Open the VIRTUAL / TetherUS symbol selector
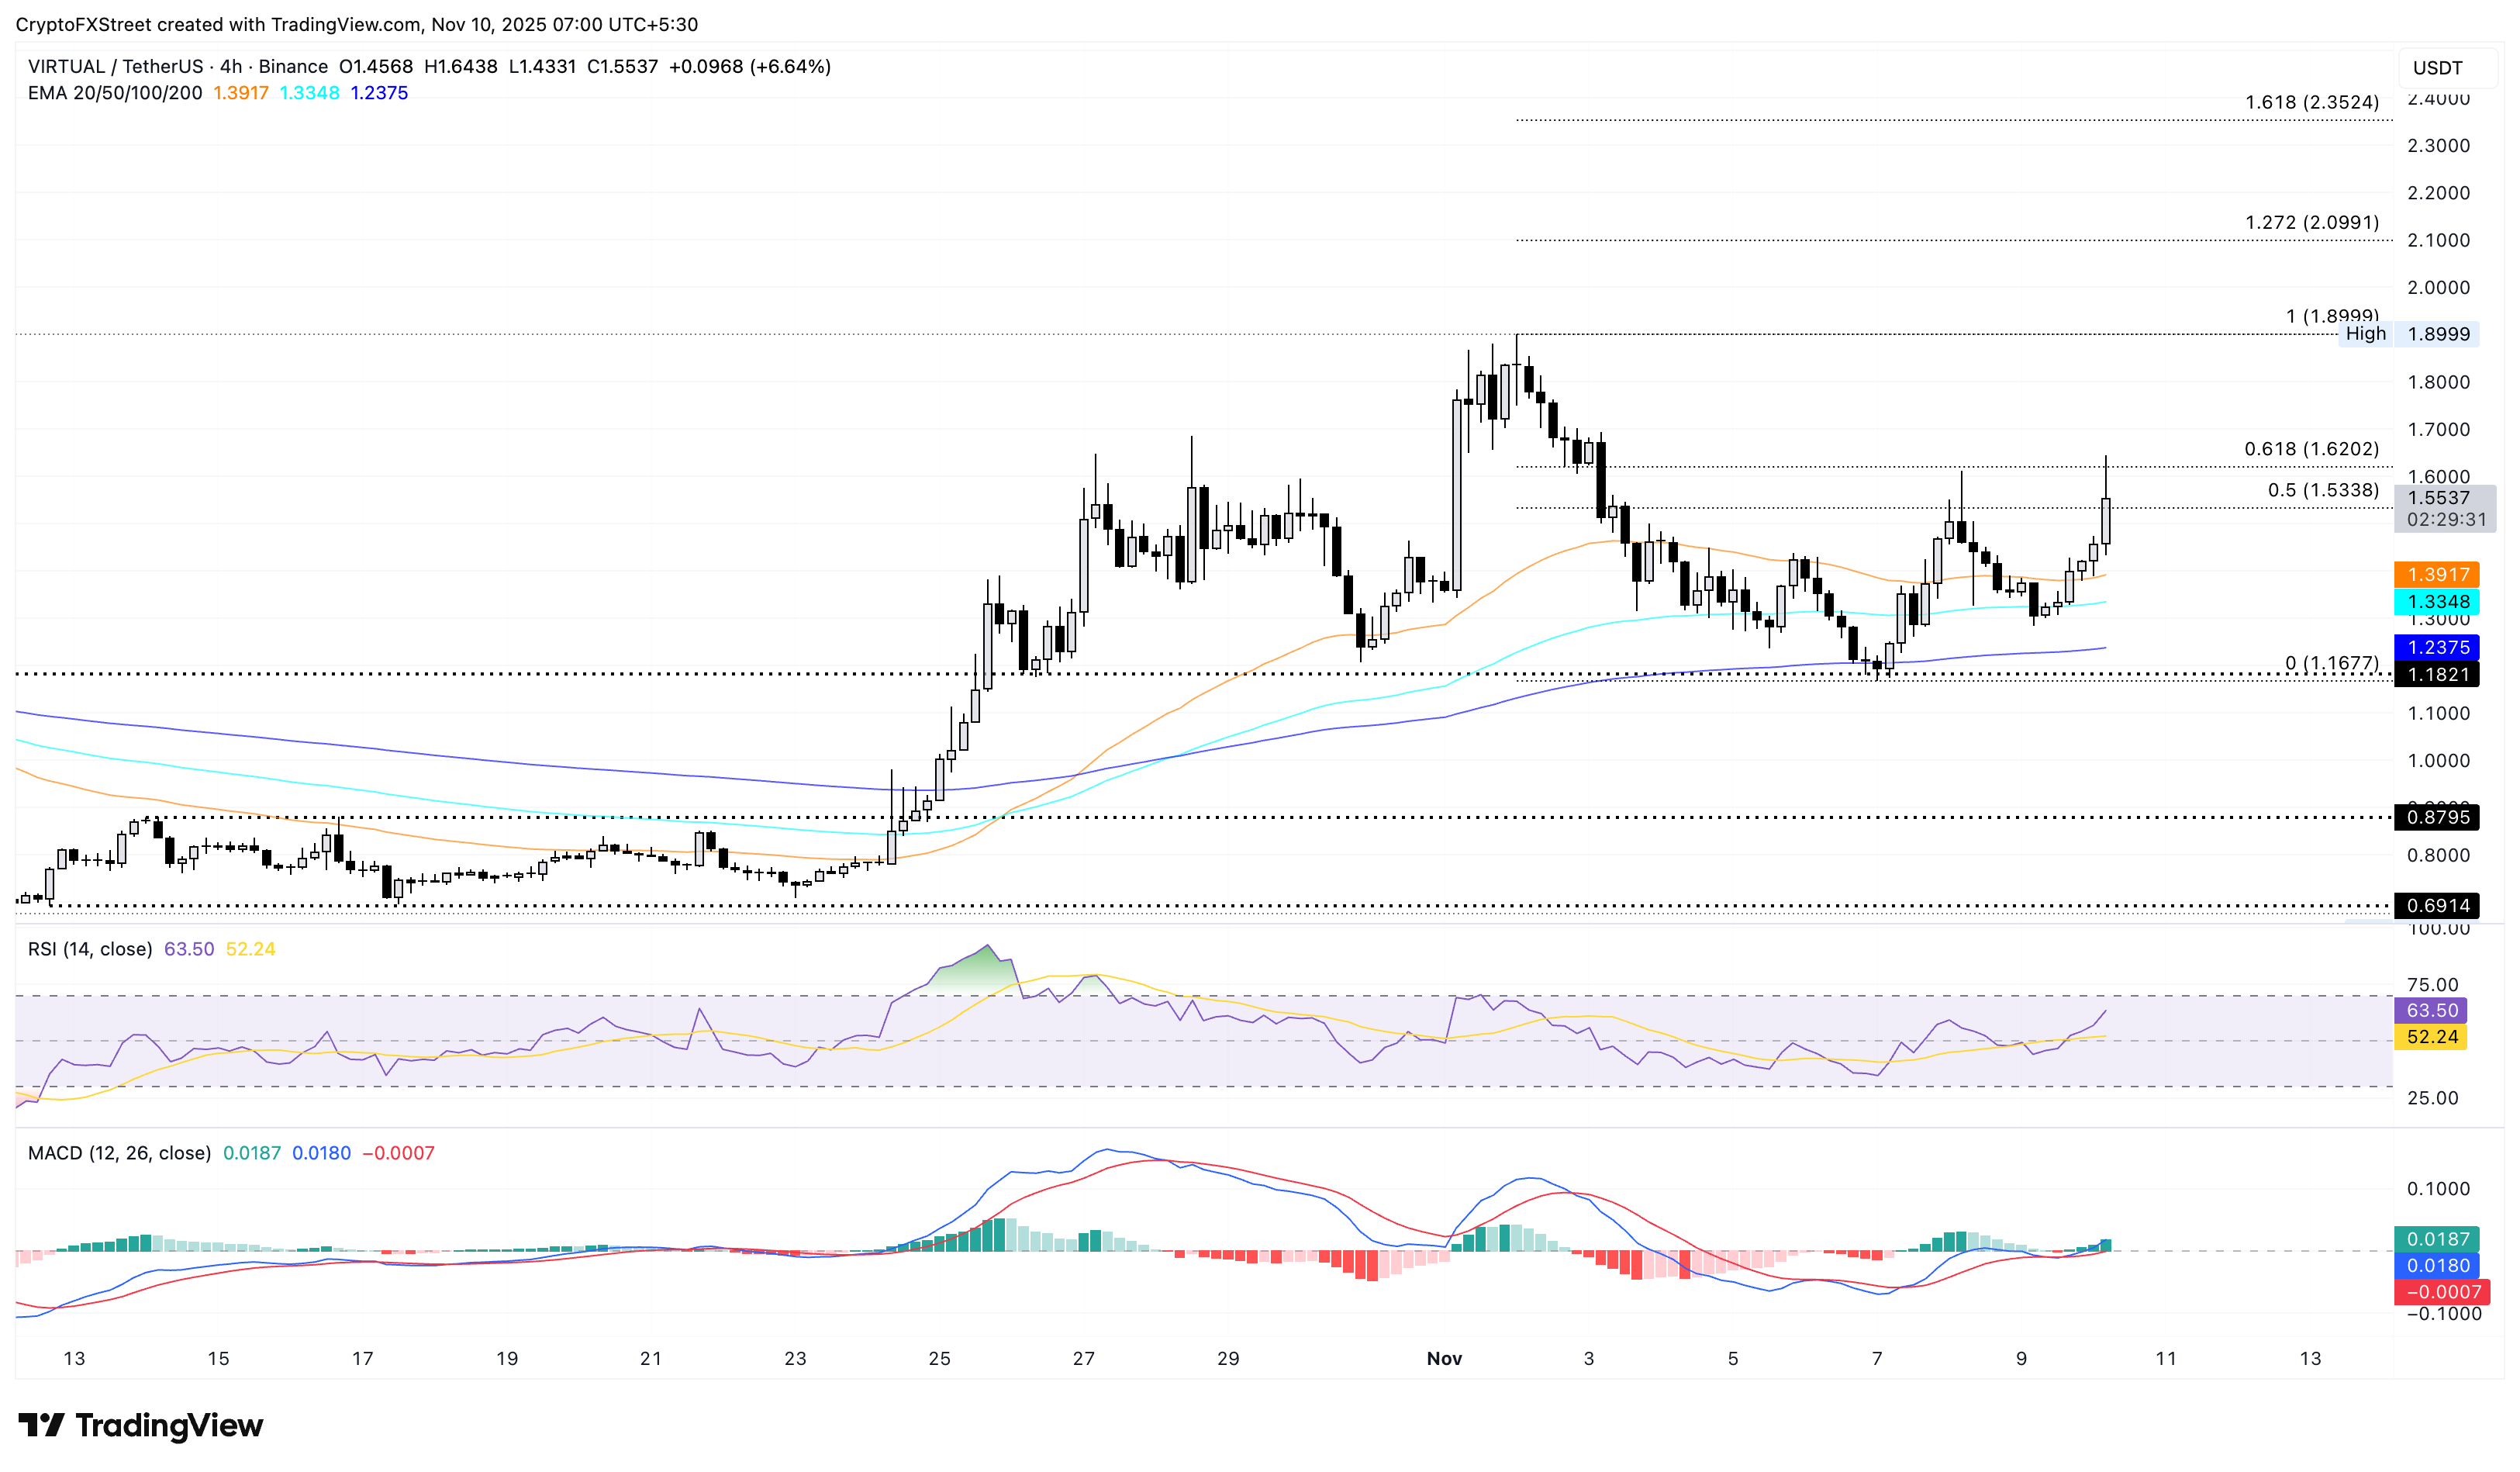Image resolution: width=2520 pixels, height=1472 pixels. [x=115, y=66]
